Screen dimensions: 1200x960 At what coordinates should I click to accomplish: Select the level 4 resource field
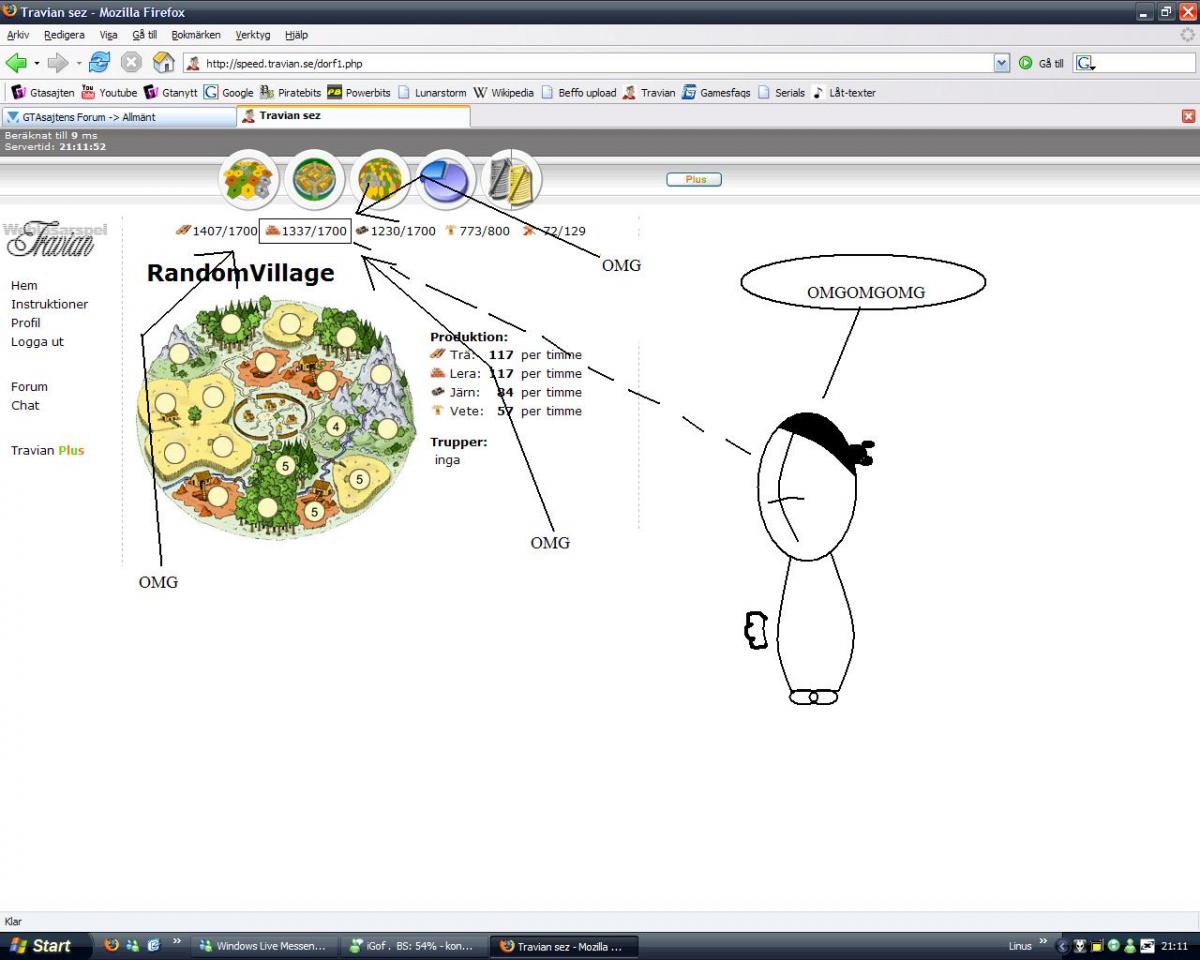pos(336,427)
